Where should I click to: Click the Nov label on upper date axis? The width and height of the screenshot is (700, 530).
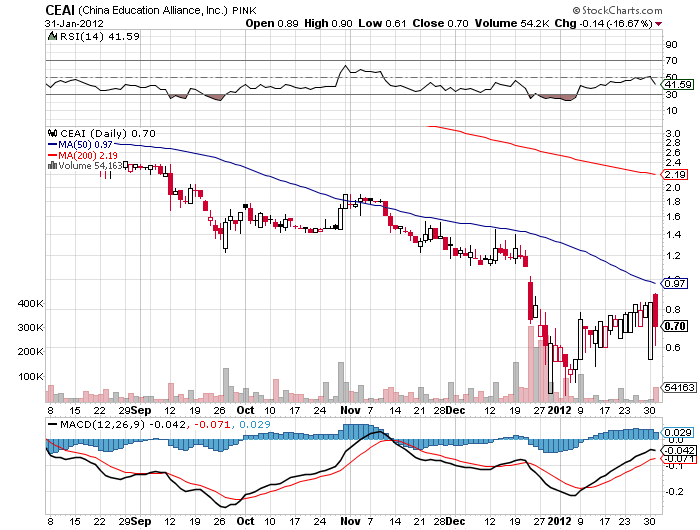coord(350,410)
